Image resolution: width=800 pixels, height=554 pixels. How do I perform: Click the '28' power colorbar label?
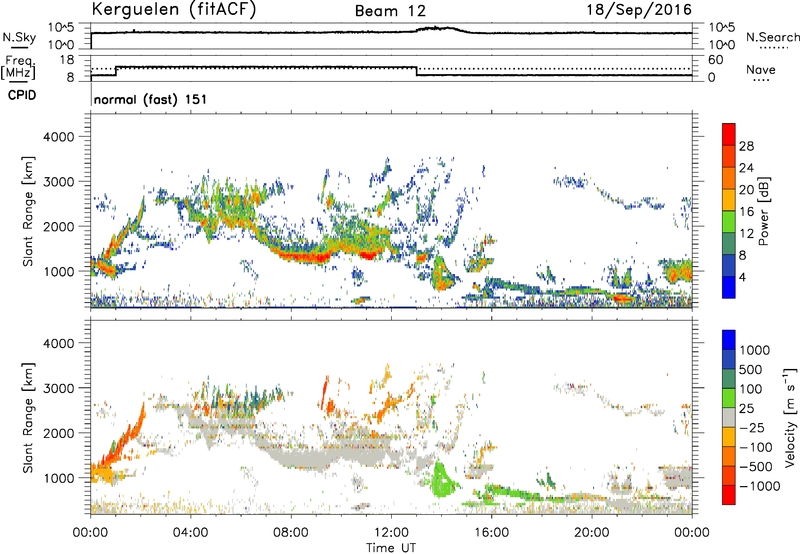[746, 146]
